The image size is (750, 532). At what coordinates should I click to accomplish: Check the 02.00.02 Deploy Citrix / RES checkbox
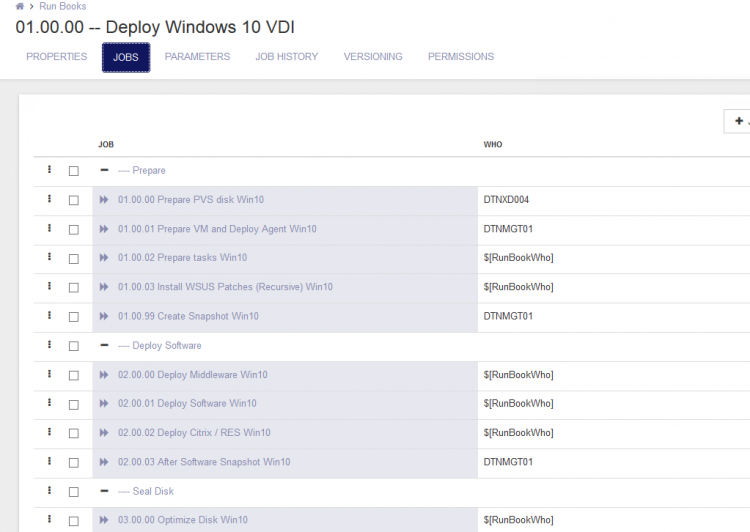click(x=74, y=433)
